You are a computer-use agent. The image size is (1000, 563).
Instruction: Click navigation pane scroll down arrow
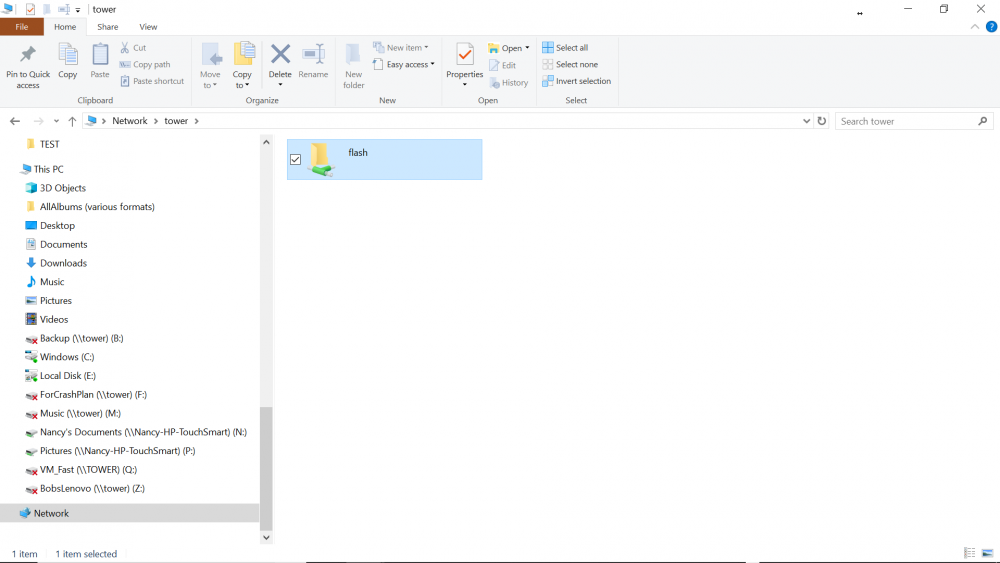pyautogui.click(x=266, y=537)
